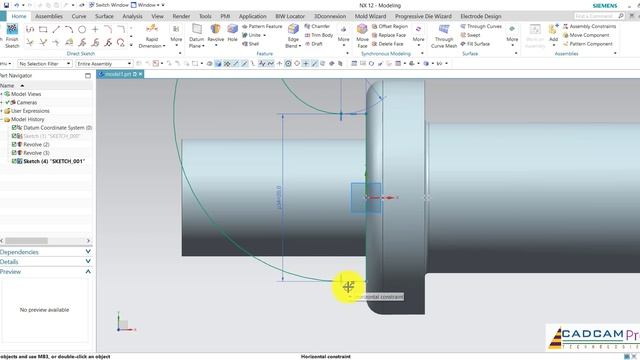
Task: Click the Revolve feature icon
Action: click(216, 29)
